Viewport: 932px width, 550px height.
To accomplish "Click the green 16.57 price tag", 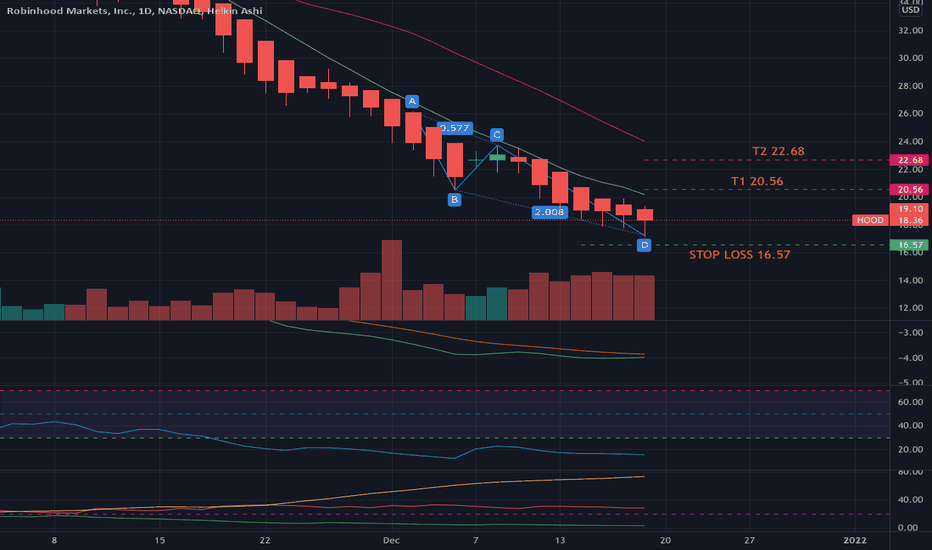I will point(909,245).
